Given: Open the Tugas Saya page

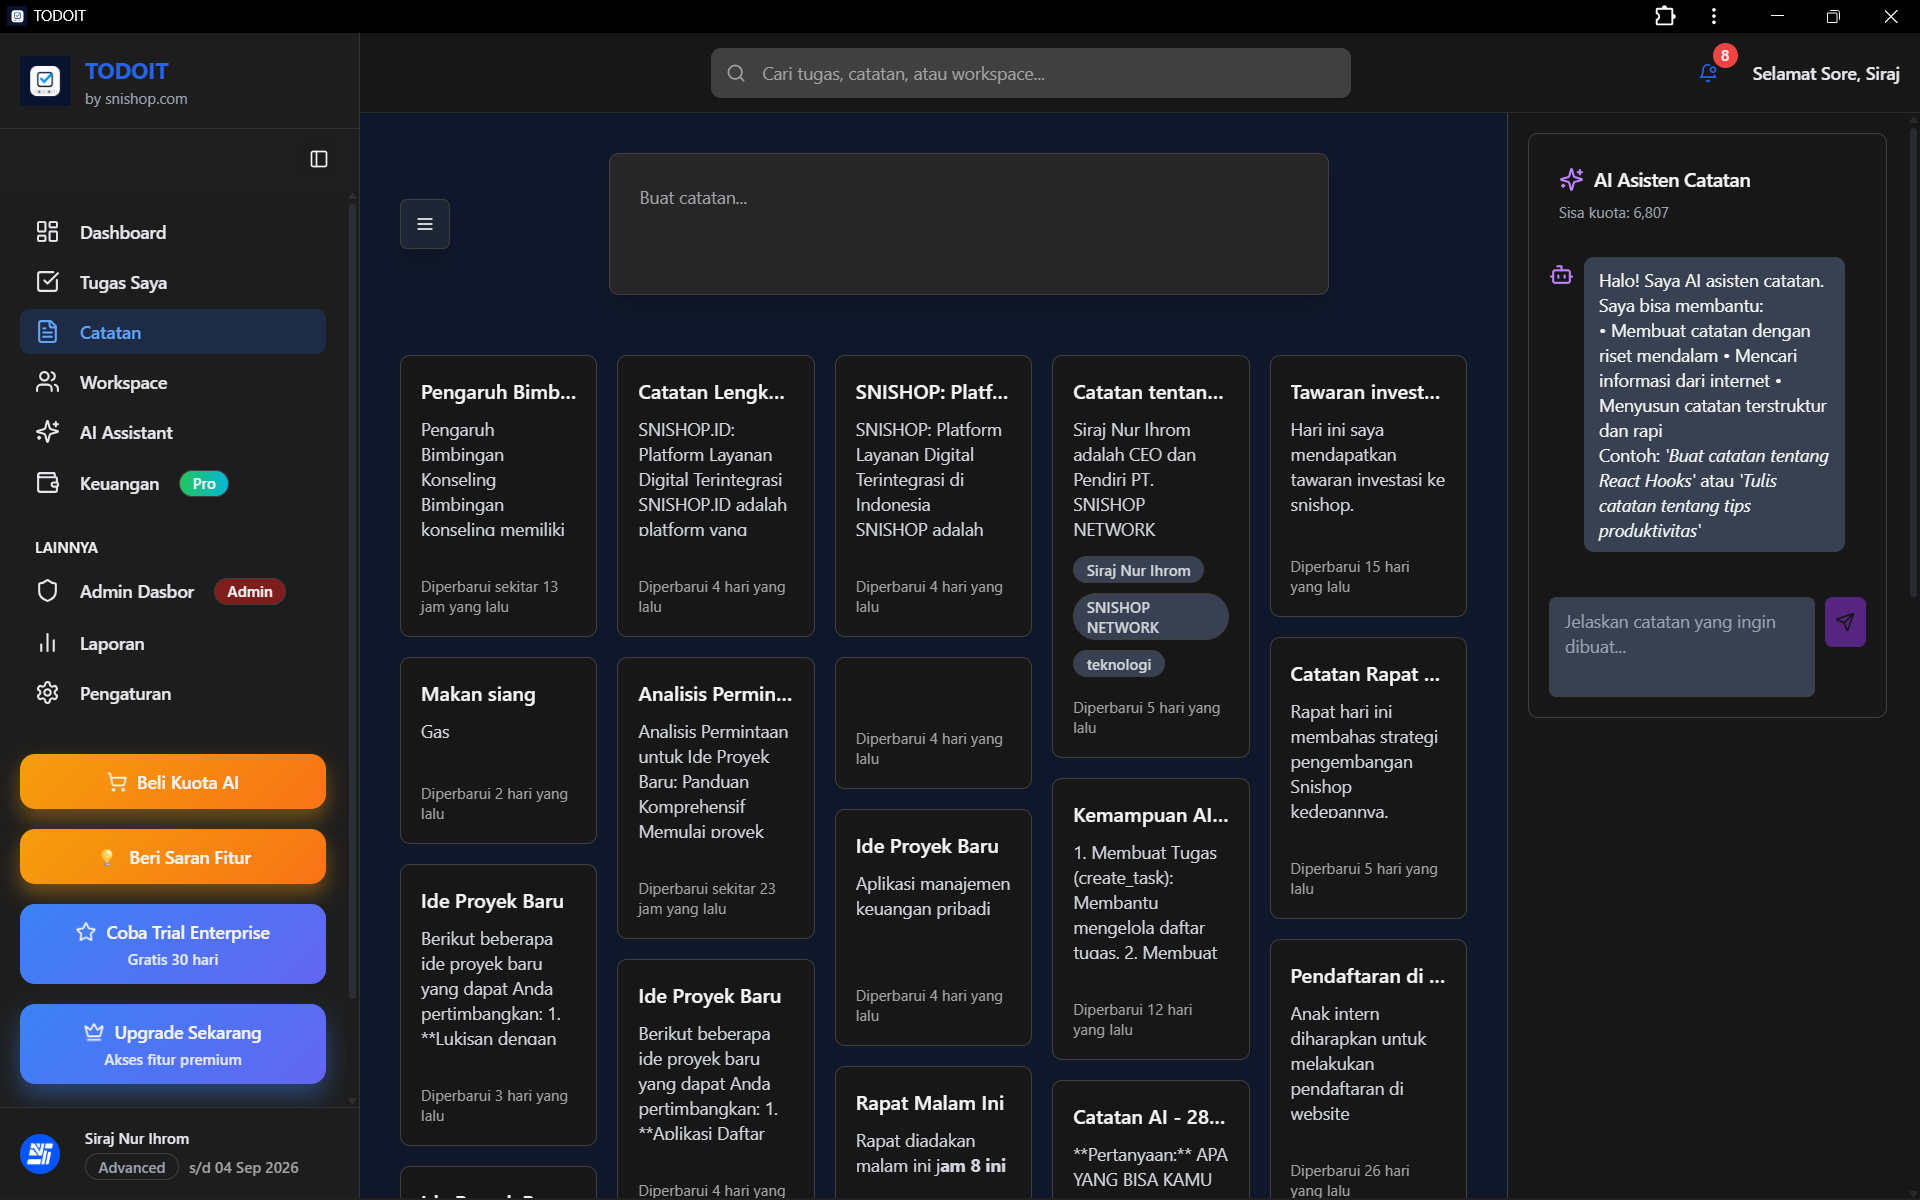Looking at the screenshot, I should tap(122, 282).
